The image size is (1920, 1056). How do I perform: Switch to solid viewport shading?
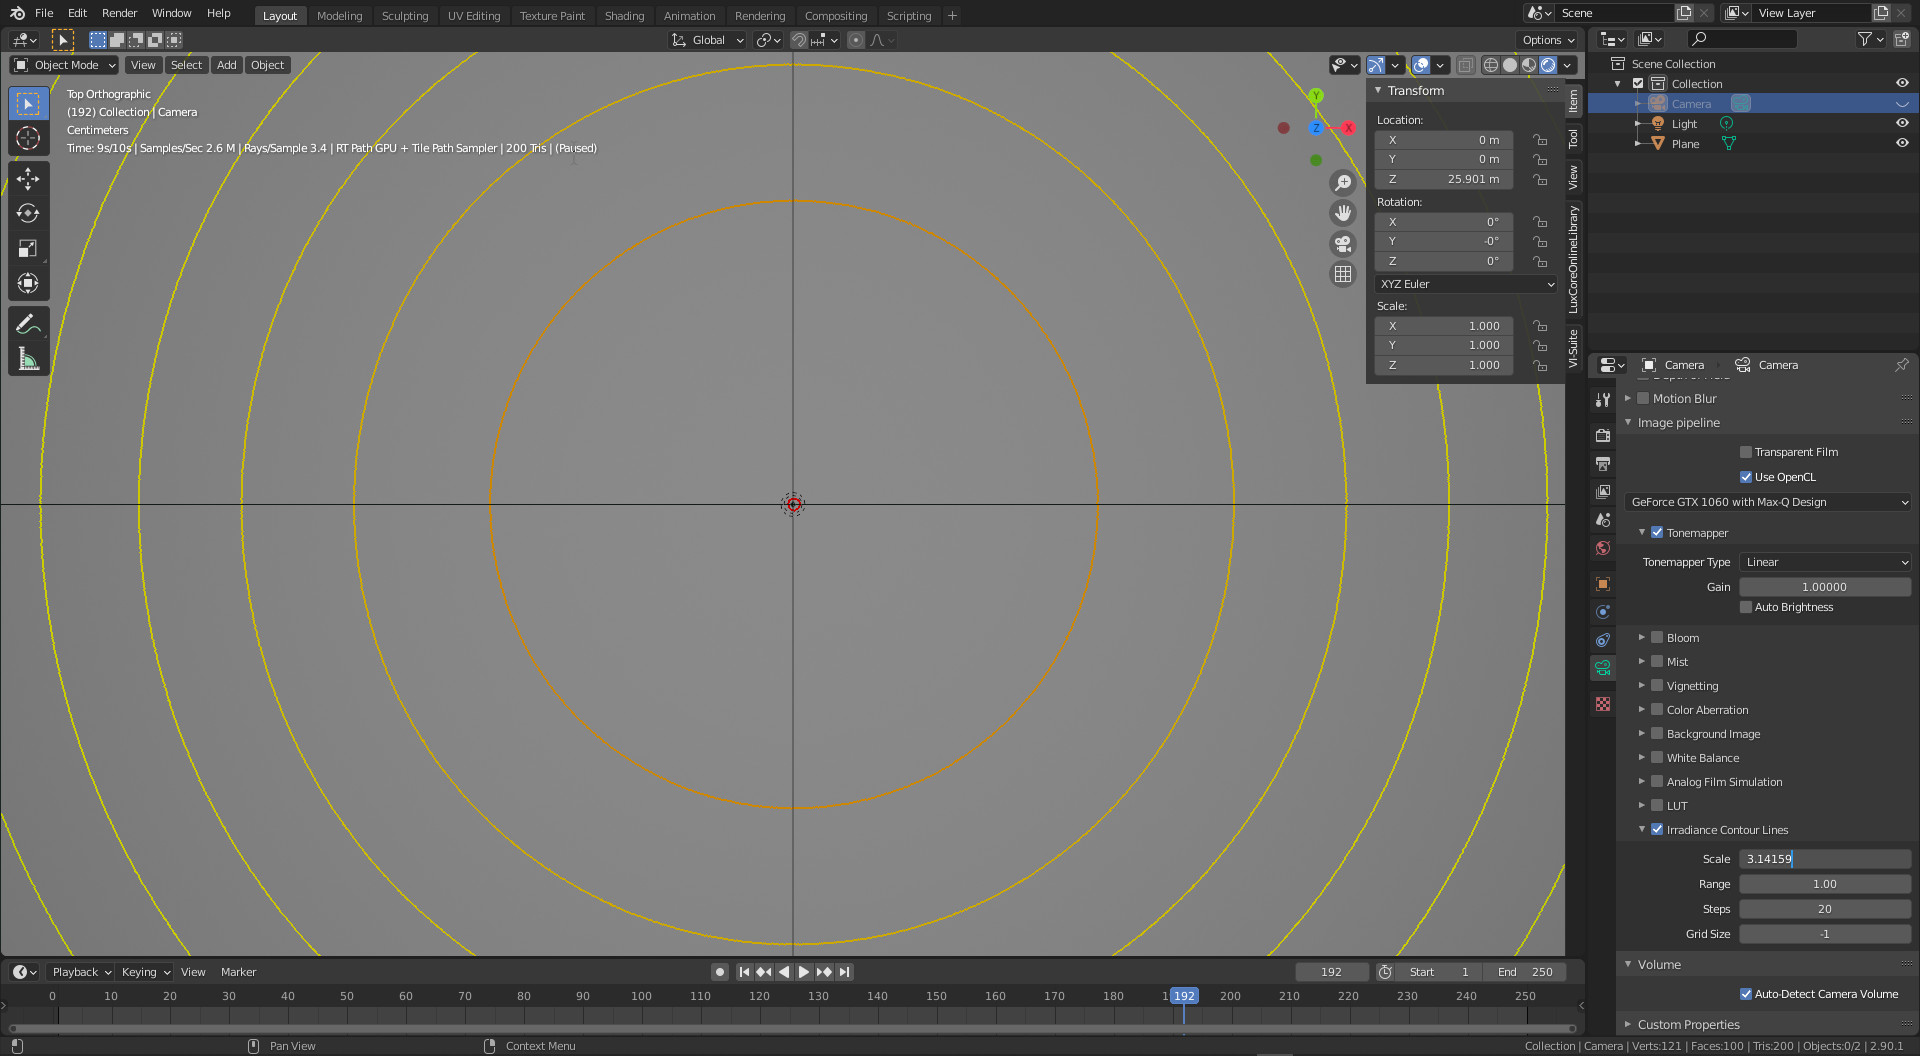point(1510,65)
